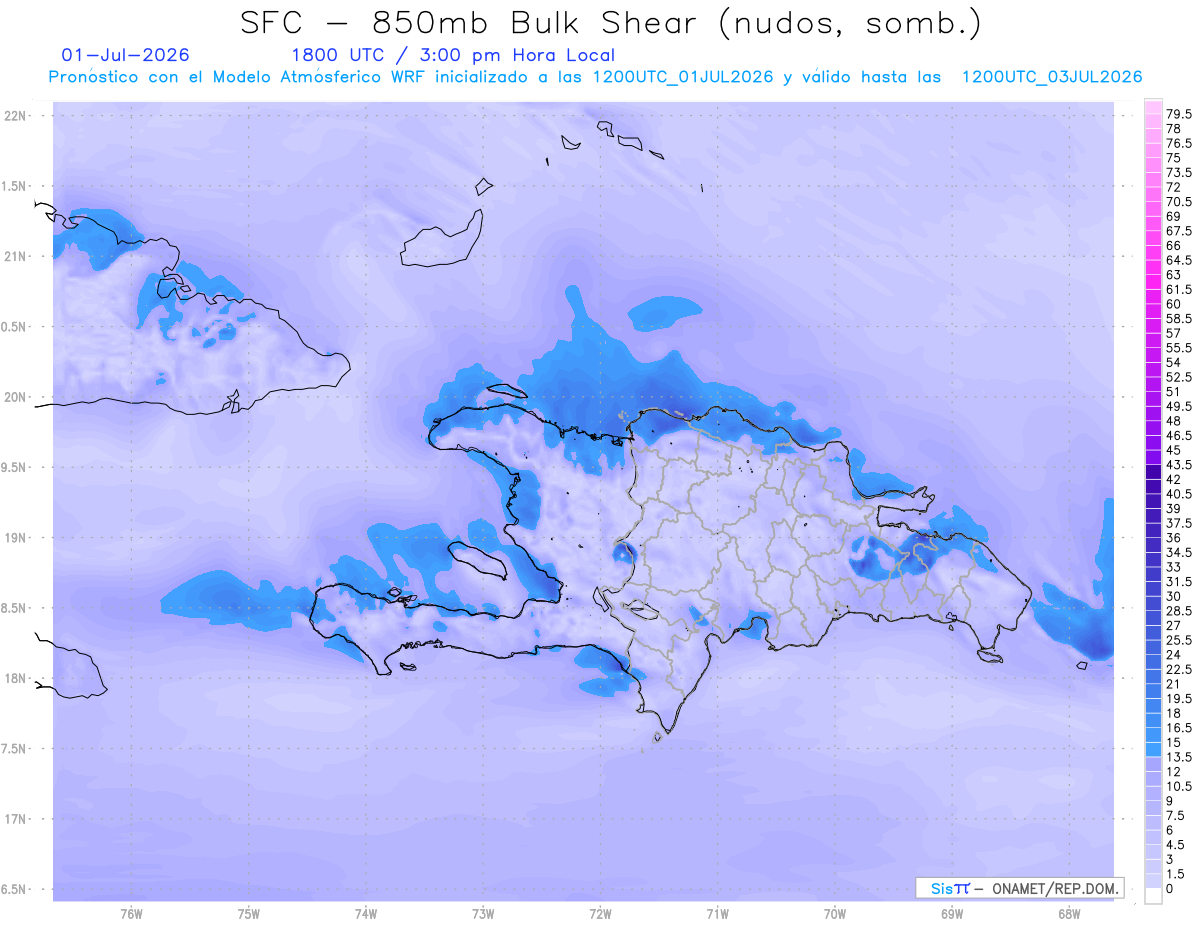Viewport: 1200px width, 927px height.
Task: Click the "72W" longitude axis label
Action: coord(600,914)
